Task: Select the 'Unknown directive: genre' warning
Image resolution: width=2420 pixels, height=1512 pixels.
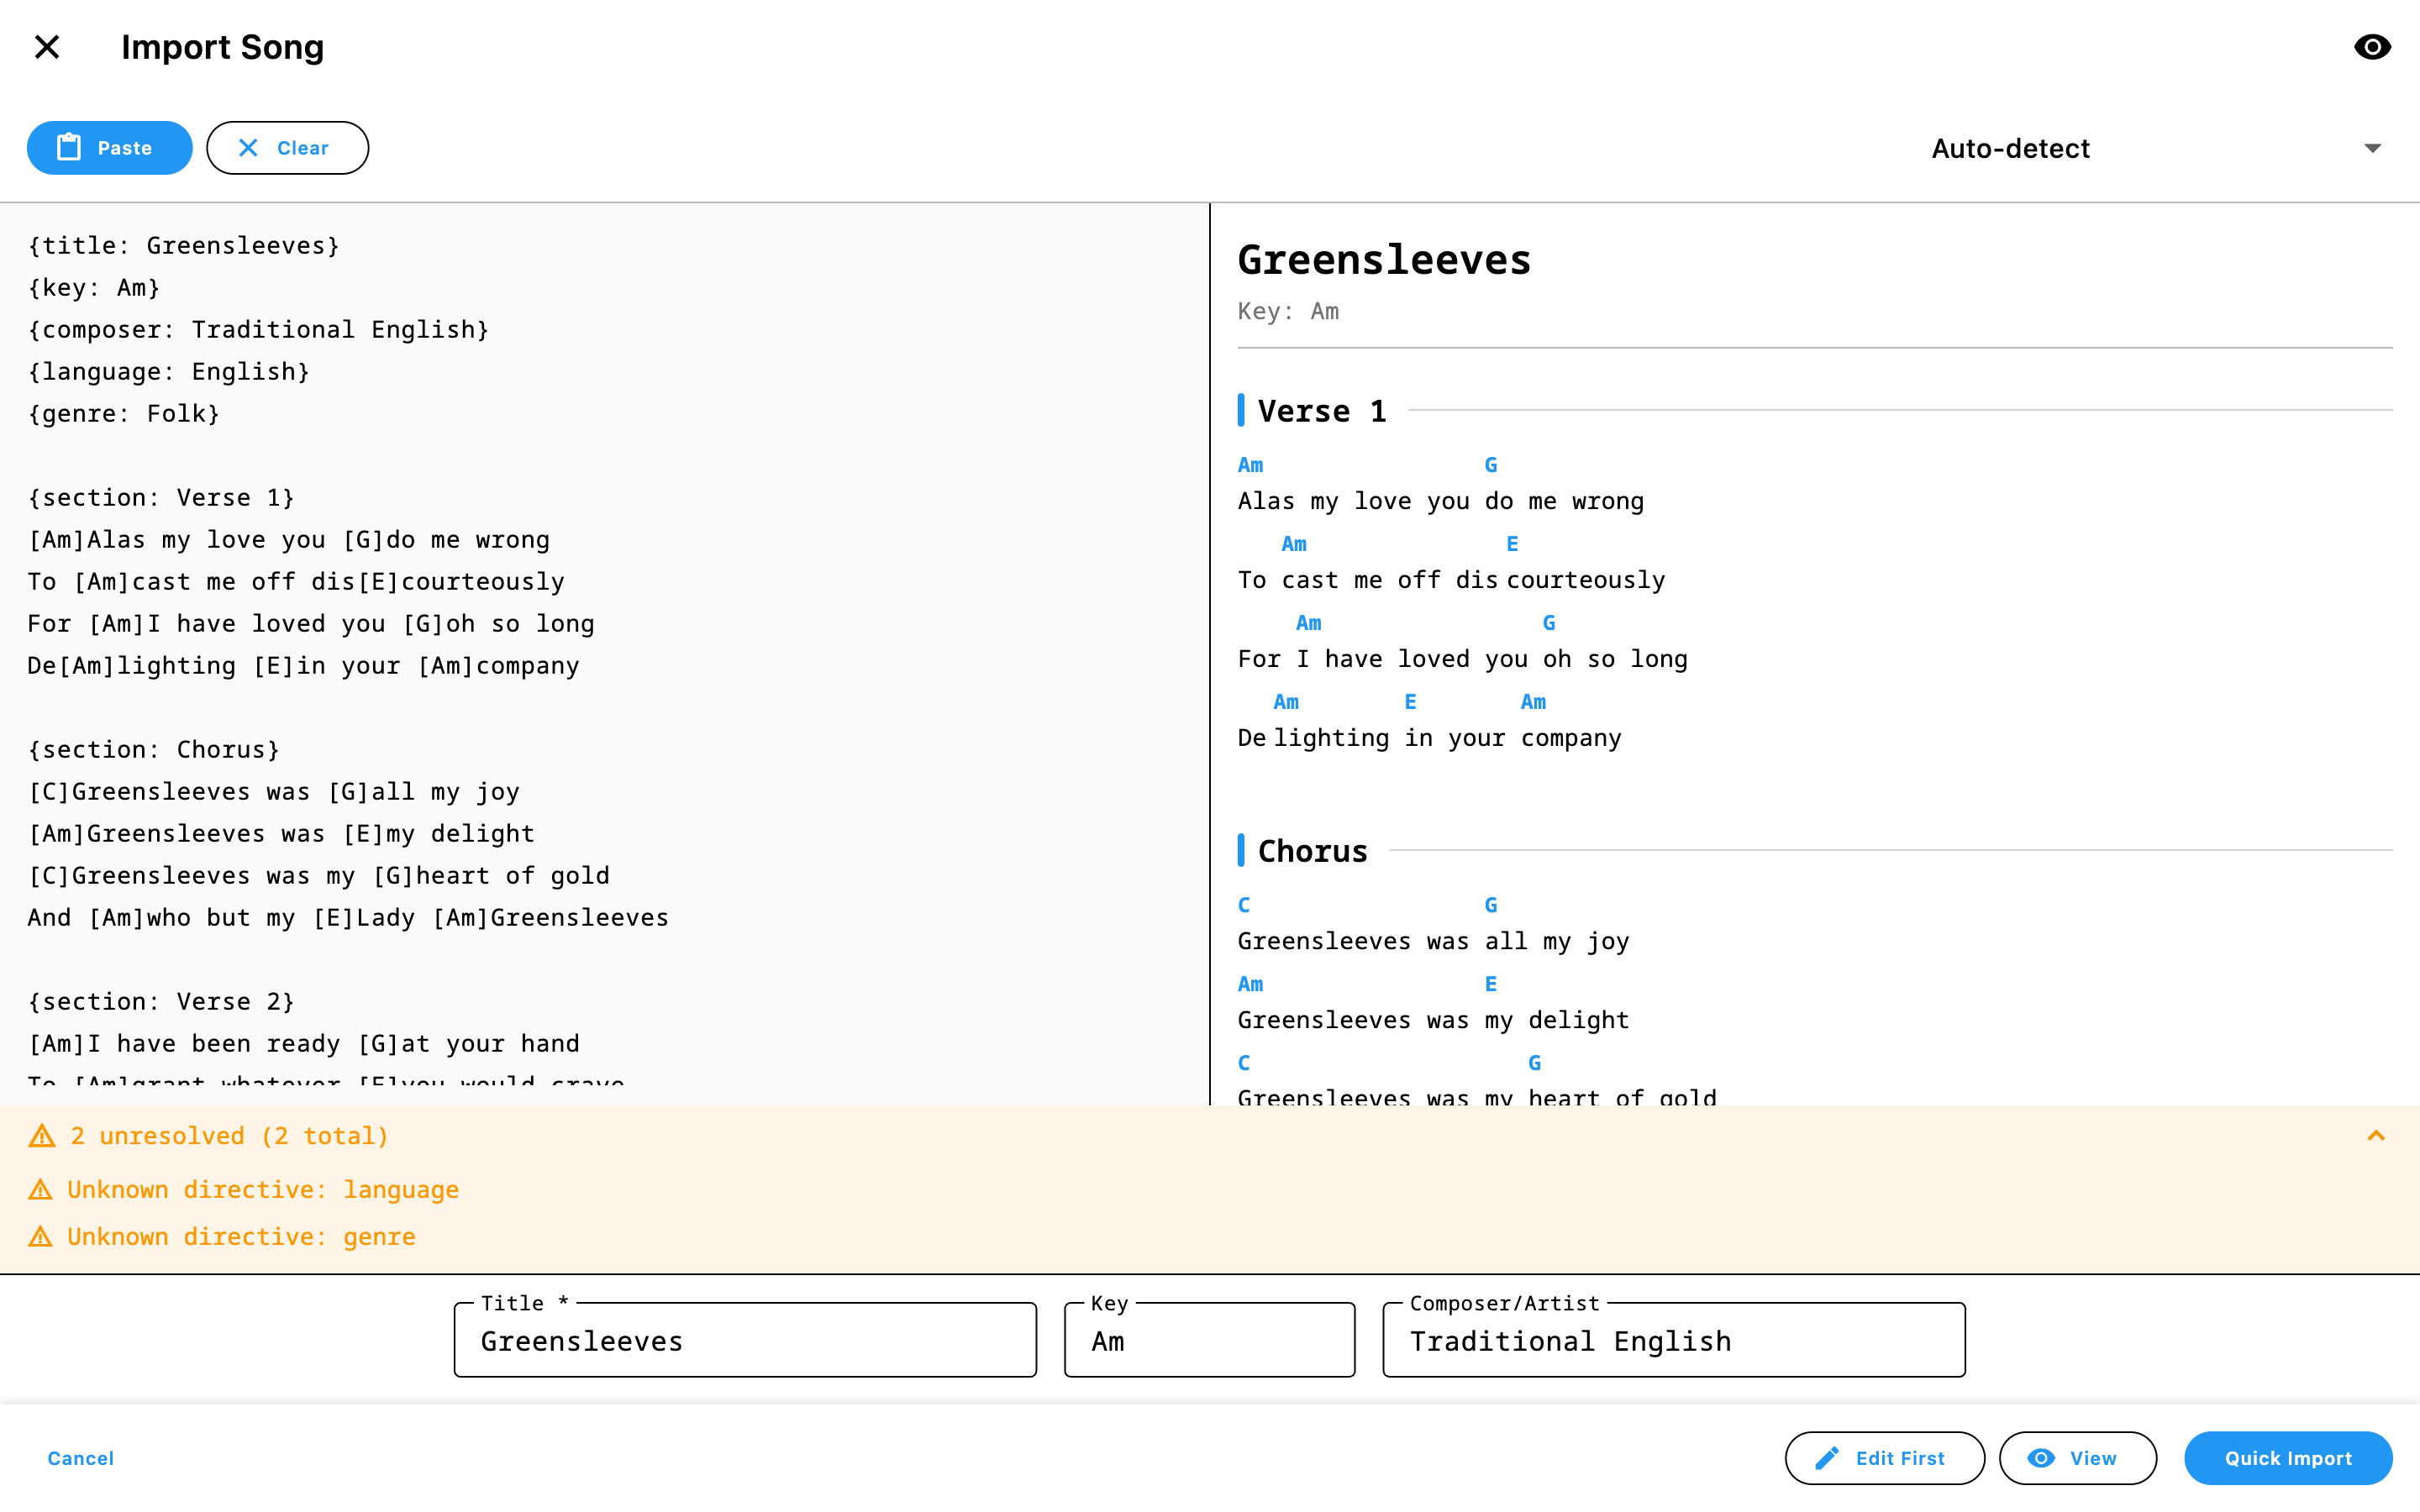Action: coord(240,1236)
